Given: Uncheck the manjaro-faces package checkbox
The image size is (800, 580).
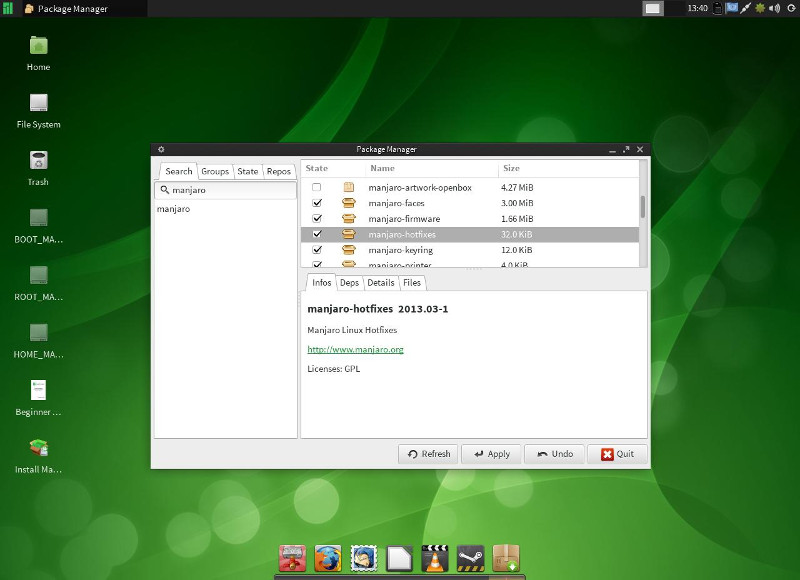Looking at the screenshot, I should pyautogui.click(x=317, y=203).
